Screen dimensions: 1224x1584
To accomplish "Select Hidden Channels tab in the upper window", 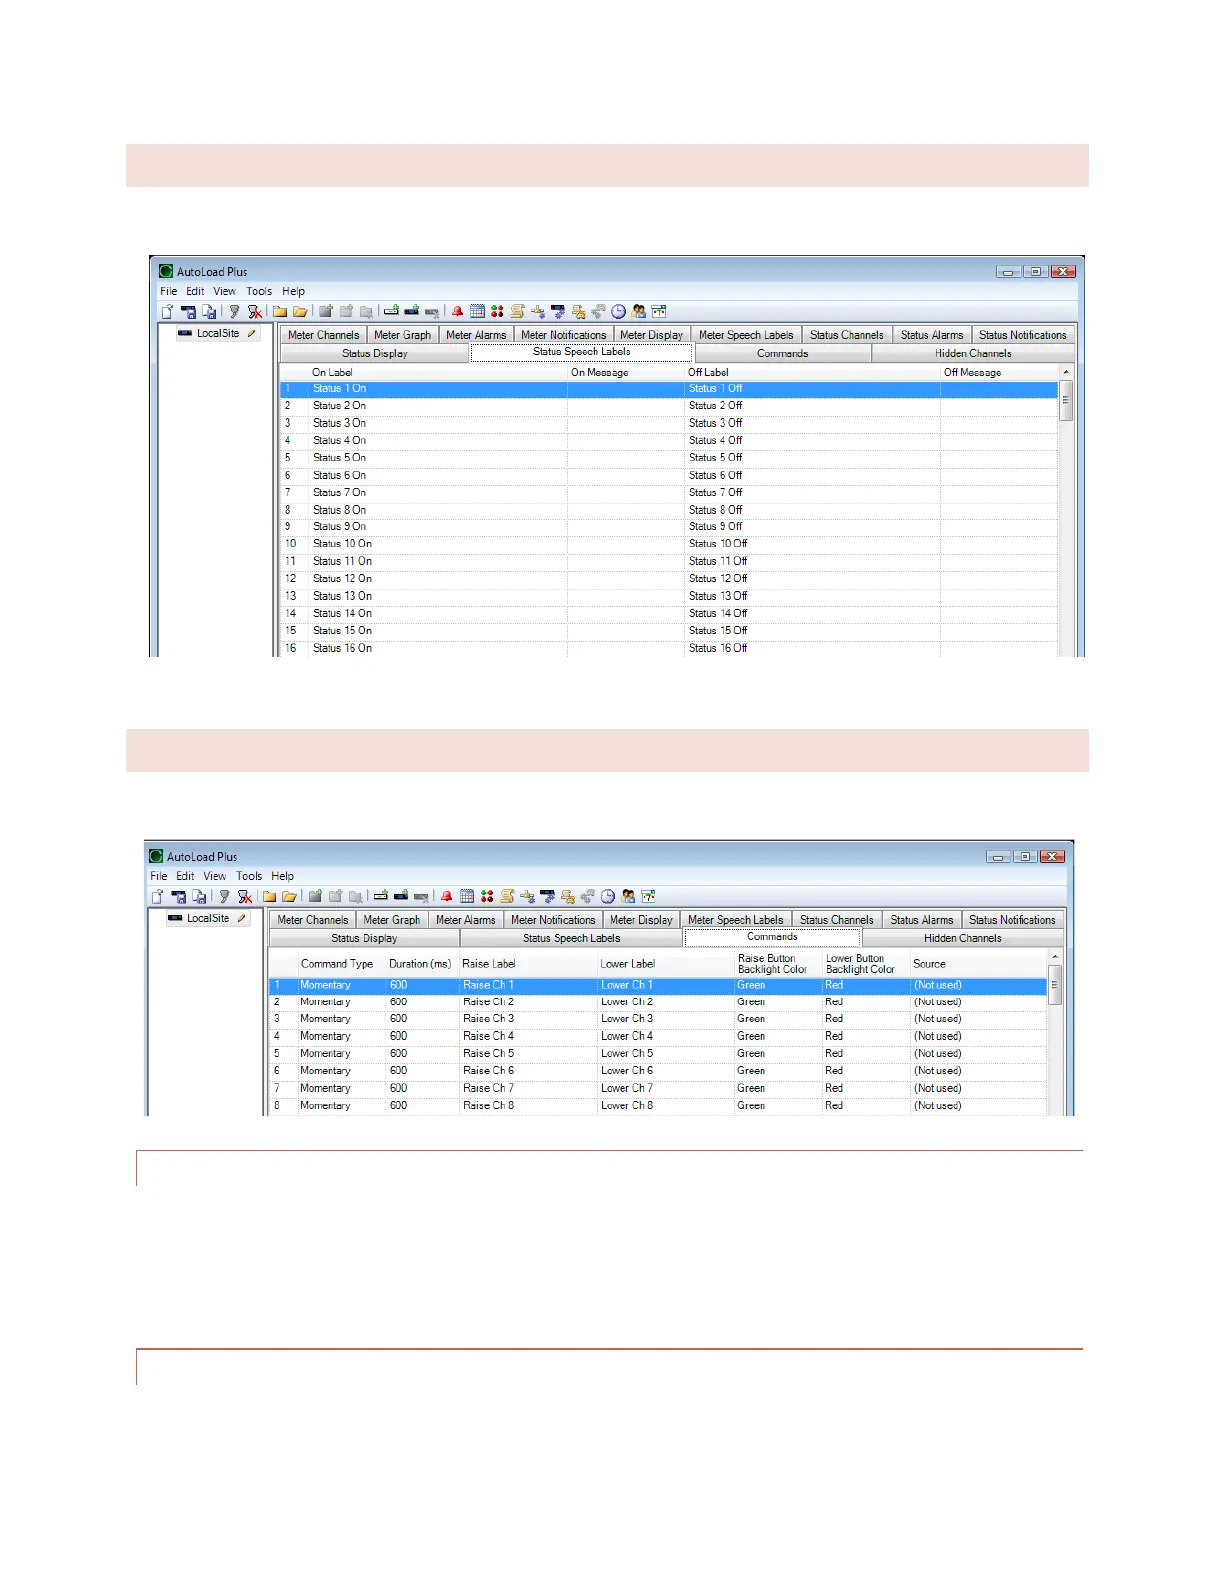I will [973, 354].
